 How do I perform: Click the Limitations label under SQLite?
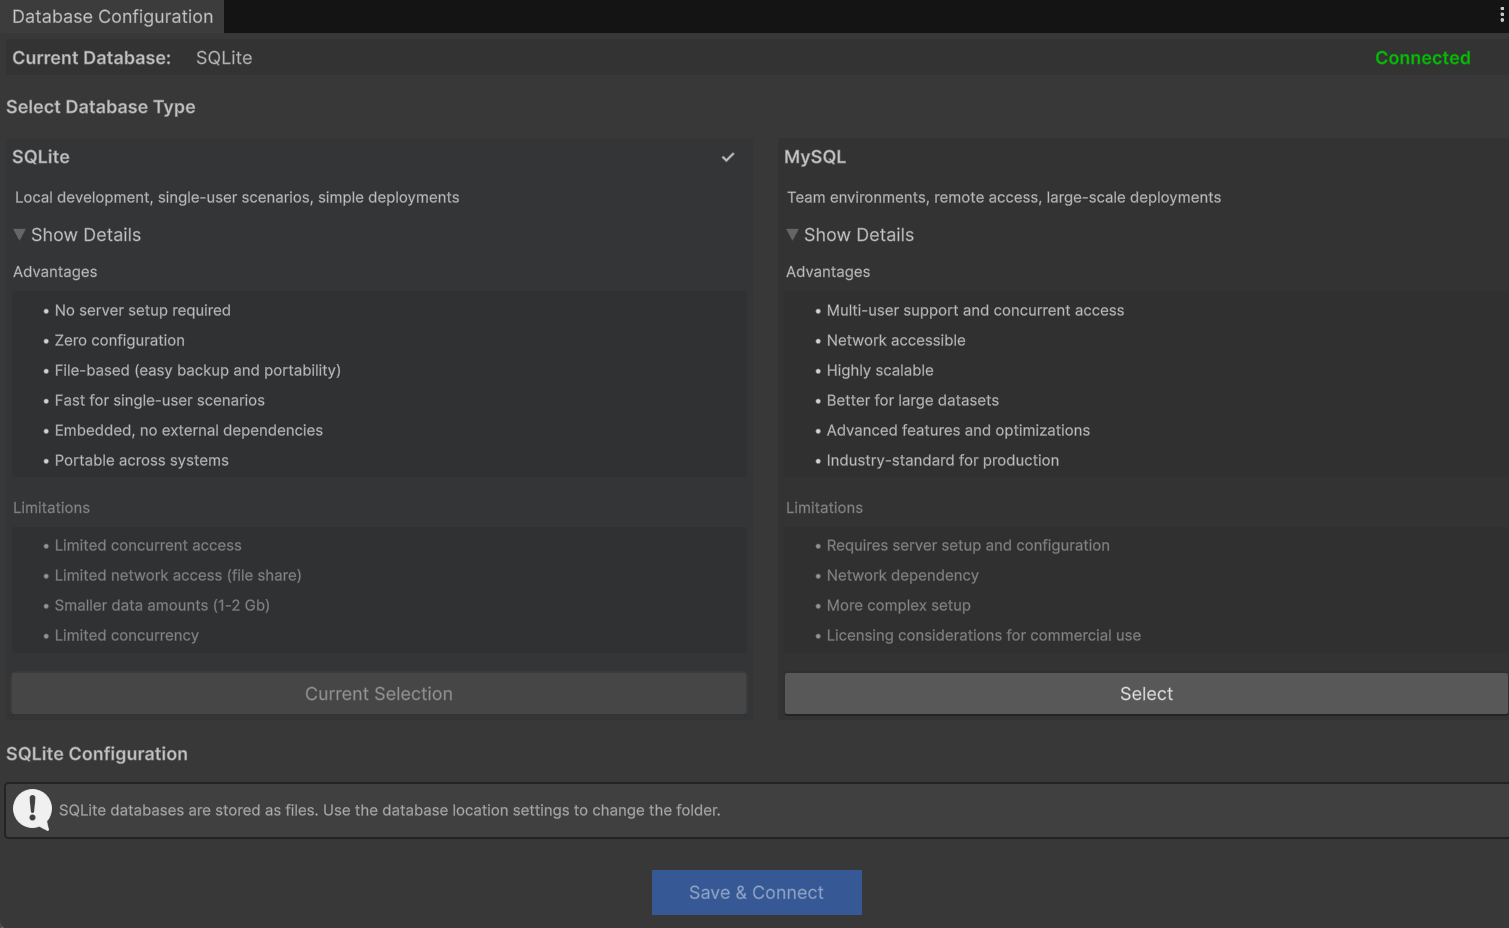[x=51, y=508]
